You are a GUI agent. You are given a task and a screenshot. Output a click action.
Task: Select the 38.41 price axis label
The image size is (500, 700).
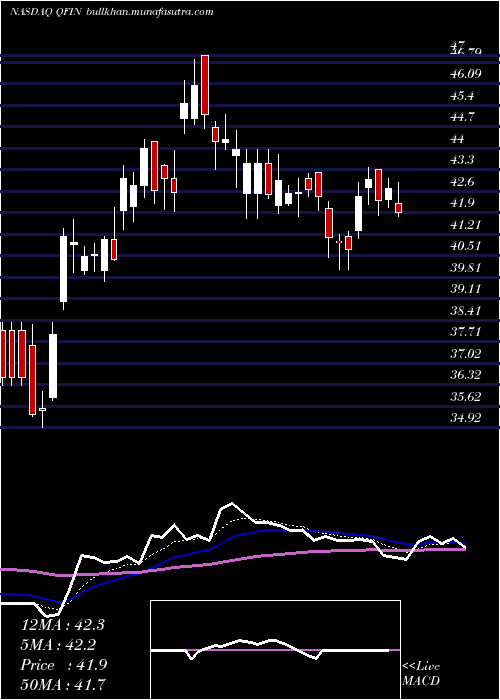(466, 310)
